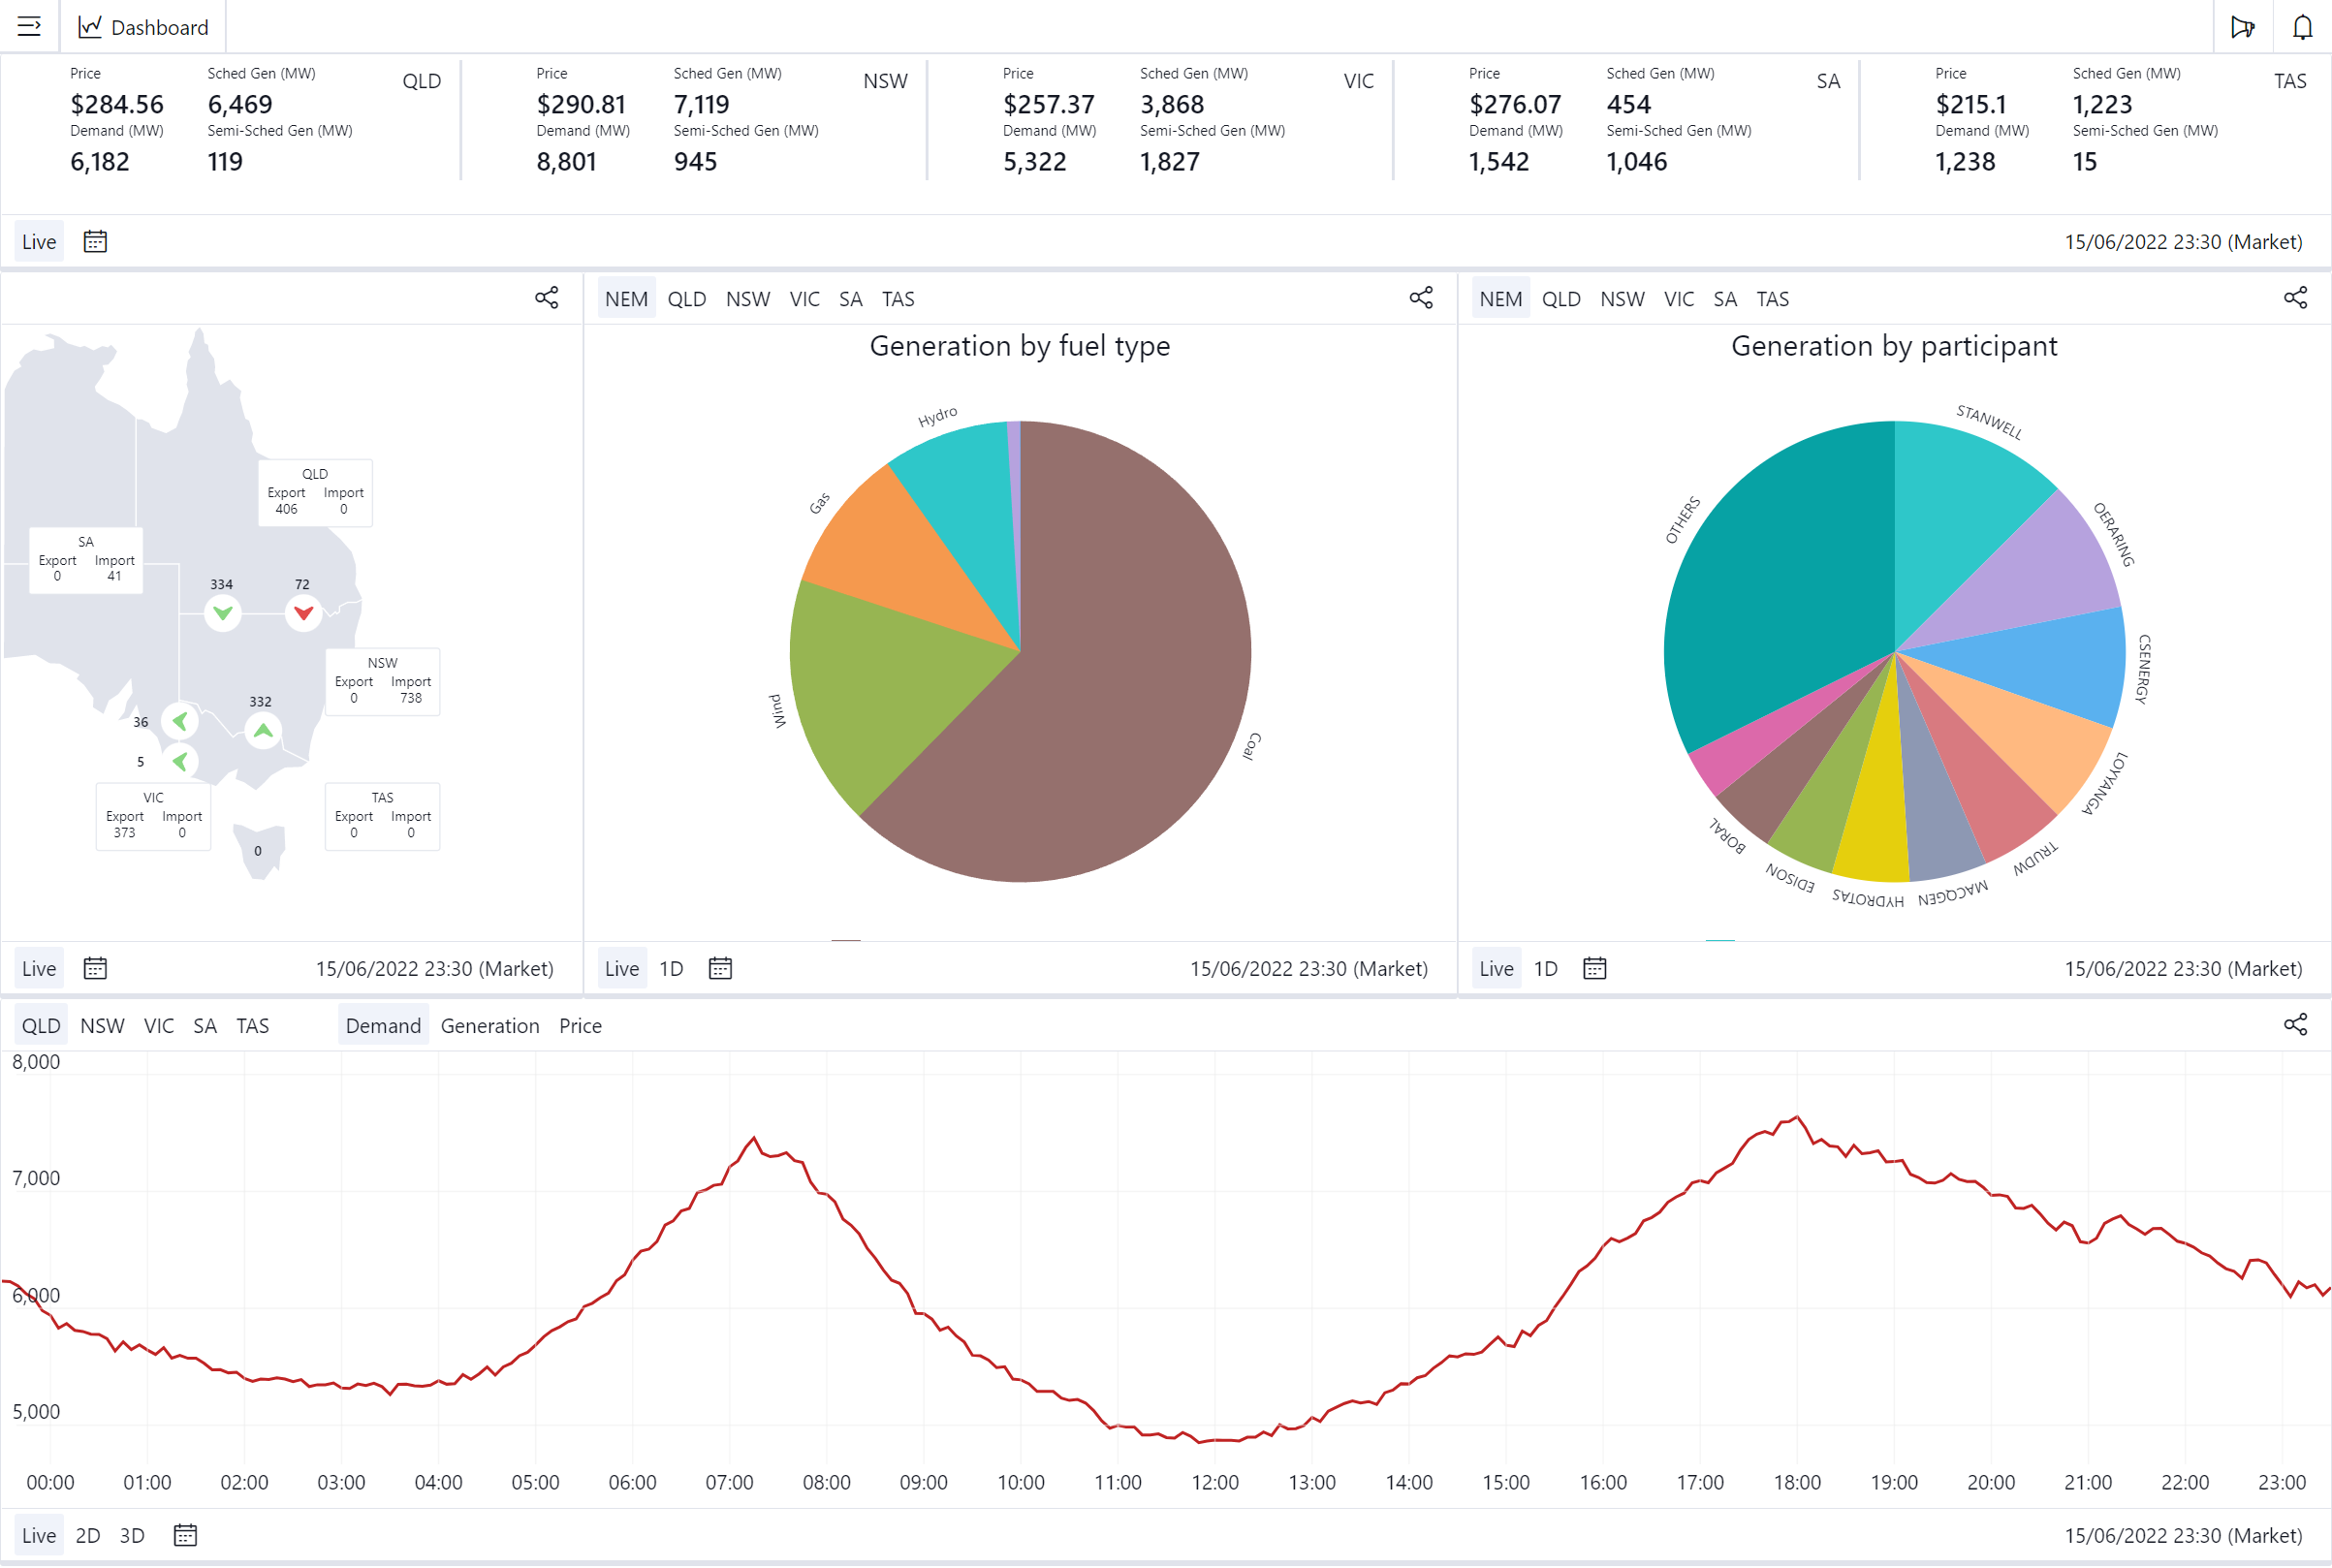Open the announcements megaphone icon
The width and height of the screenshot is (2332, 1568).
coord(2242,27)
